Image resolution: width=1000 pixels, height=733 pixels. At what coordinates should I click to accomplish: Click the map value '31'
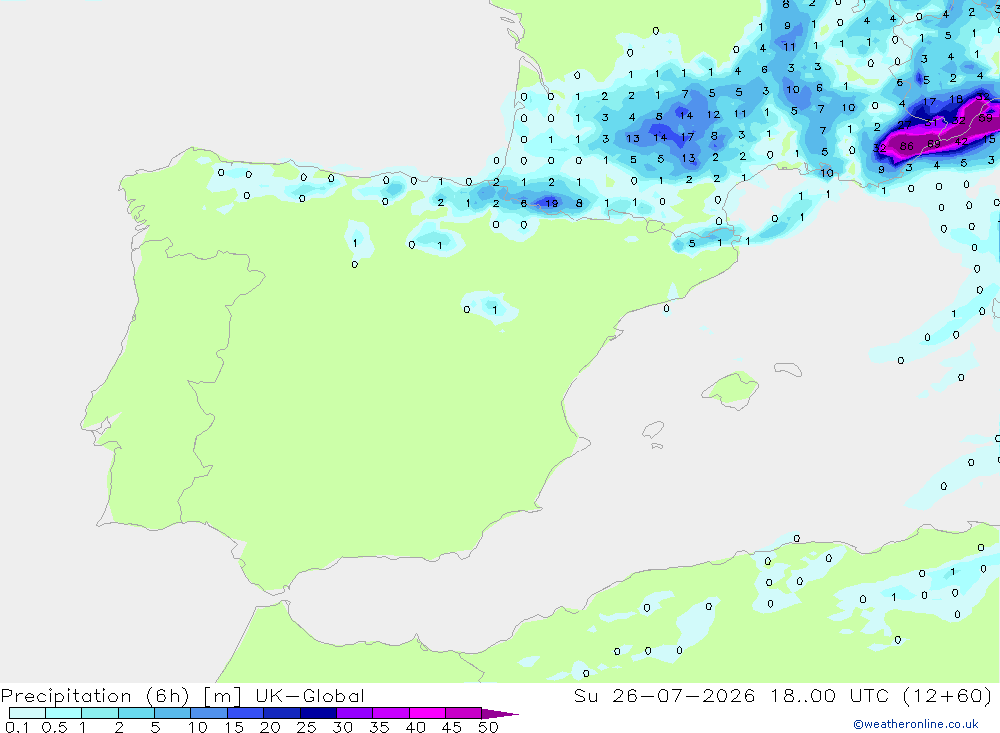[x=932, y=122]
